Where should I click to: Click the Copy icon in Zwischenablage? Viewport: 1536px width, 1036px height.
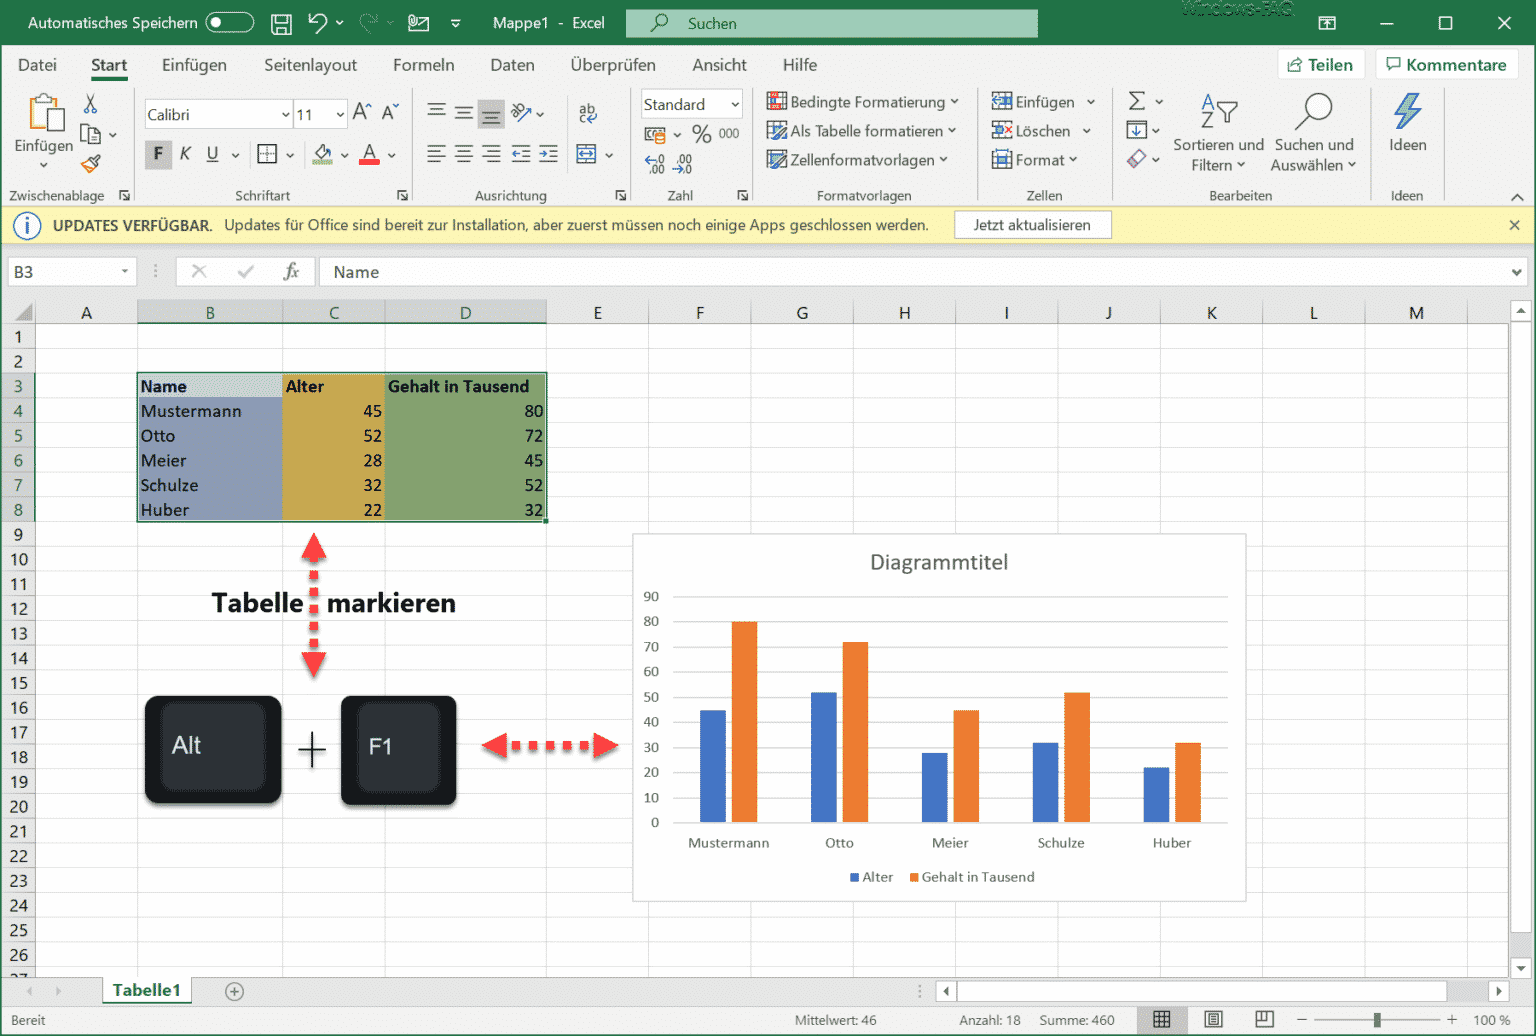(90, 134)
